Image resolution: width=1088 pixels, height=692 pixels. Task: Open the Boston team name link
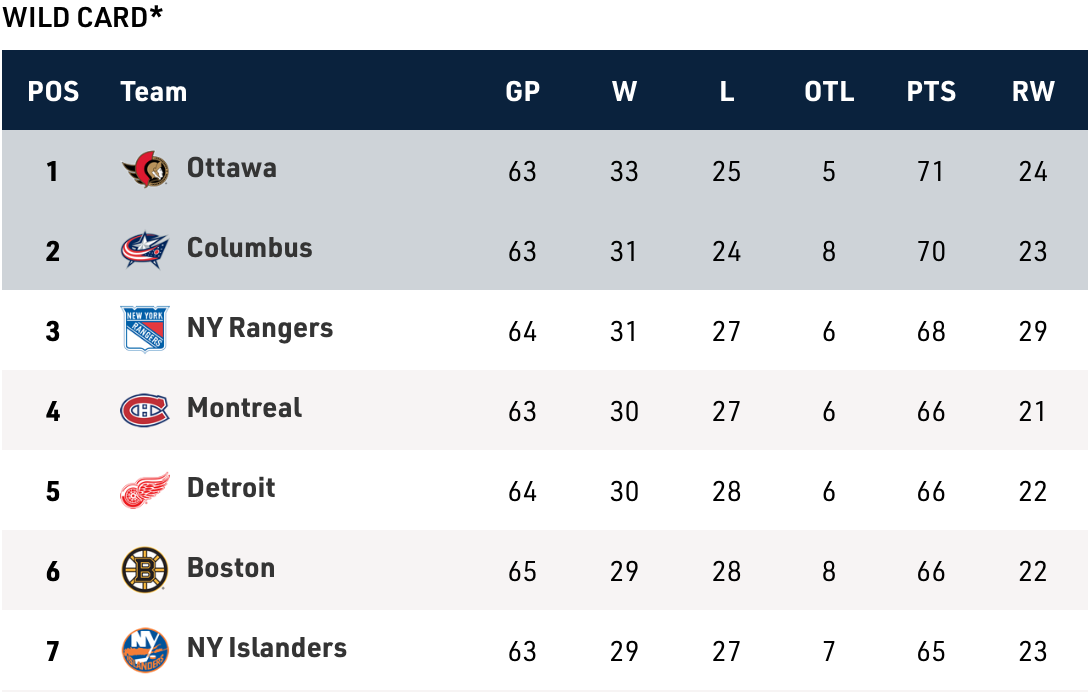[231, 568]
